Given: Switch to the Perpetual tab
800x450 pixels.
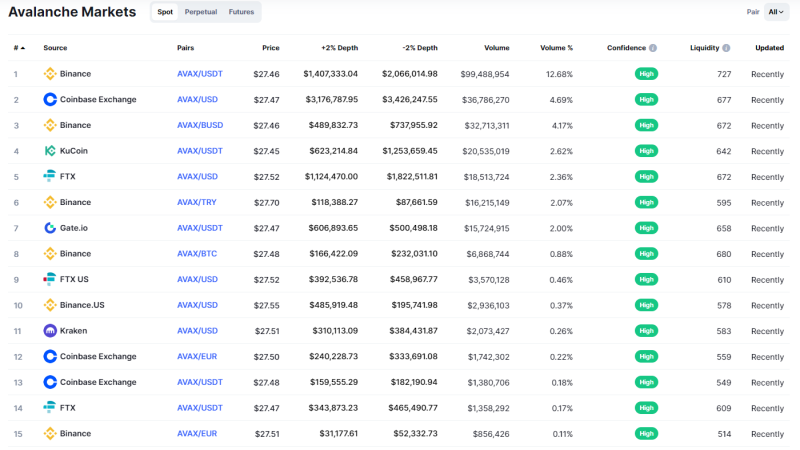Looking at the screenshot, I should pos(201,12).
